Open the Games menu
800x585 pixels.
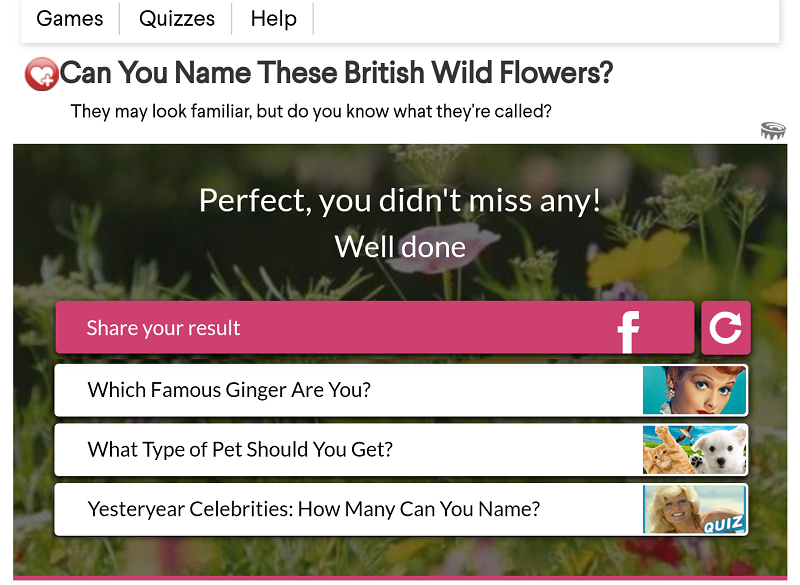[69, 18]
